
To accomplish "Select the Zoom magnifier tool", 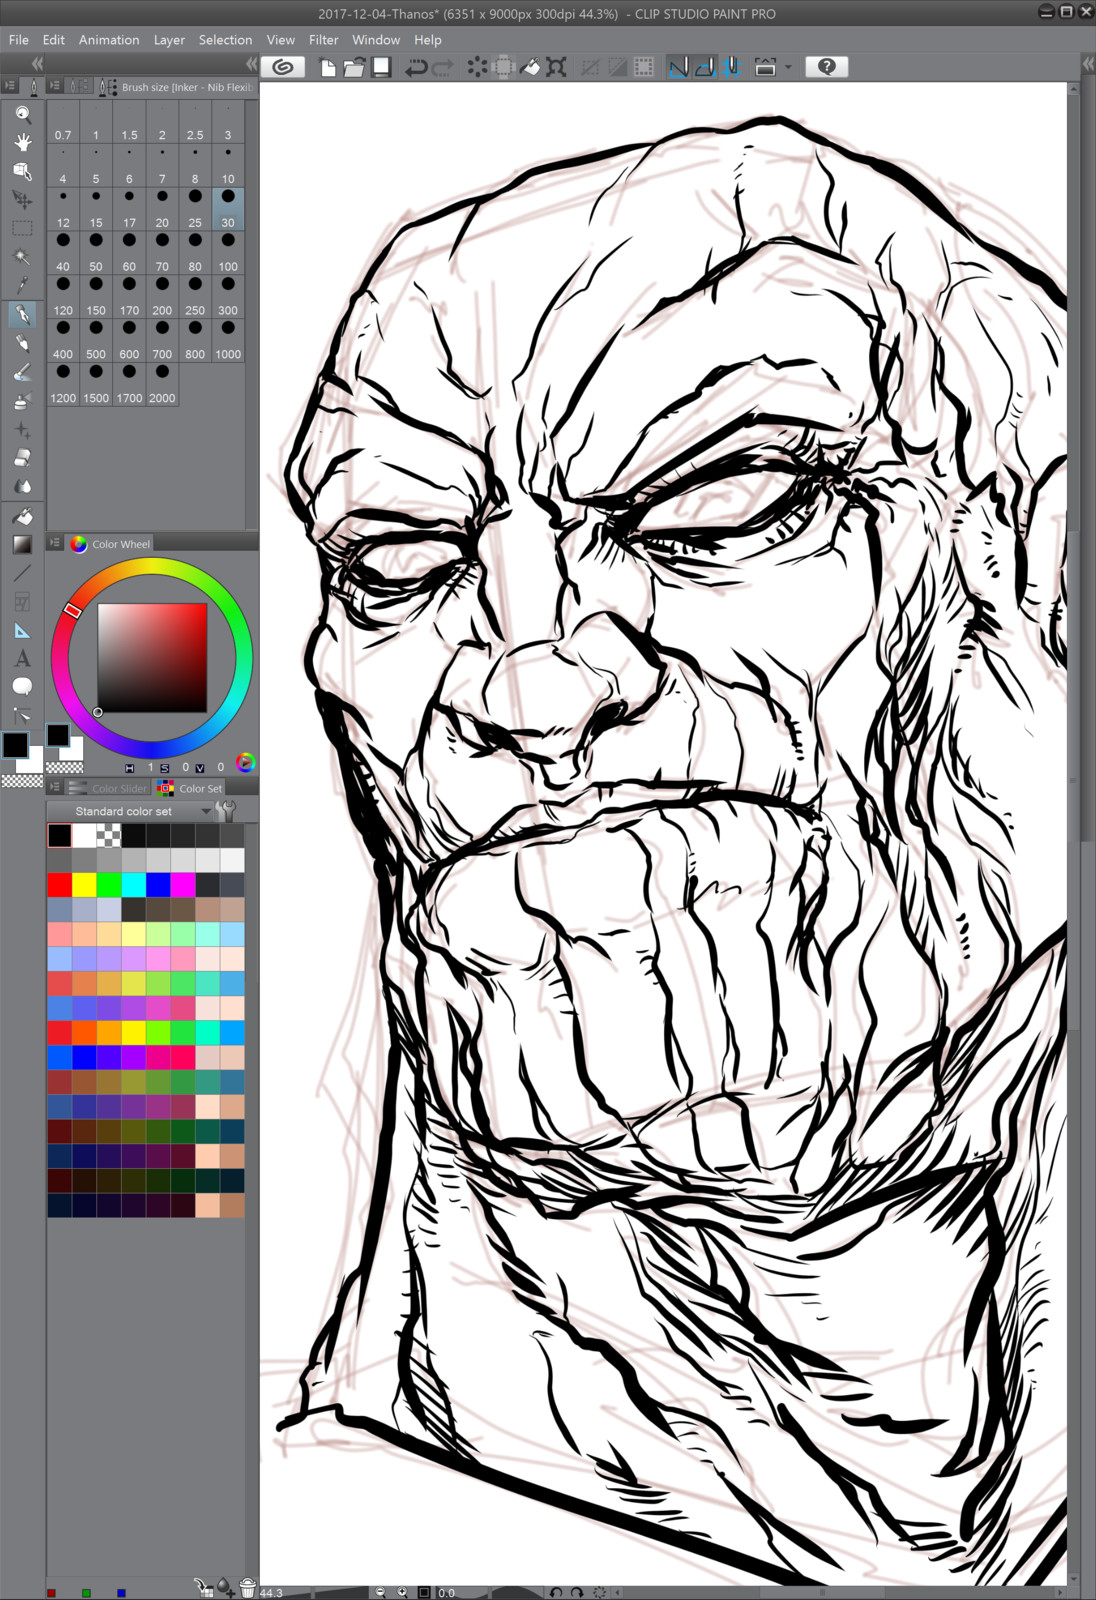I will tap(22, 114).
